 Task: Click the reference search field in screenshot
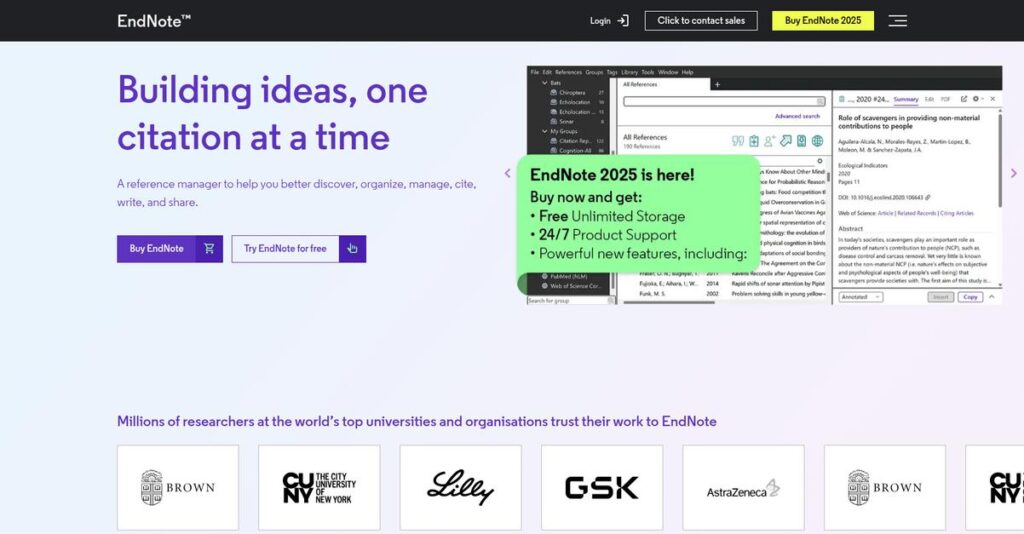[724, 101]
